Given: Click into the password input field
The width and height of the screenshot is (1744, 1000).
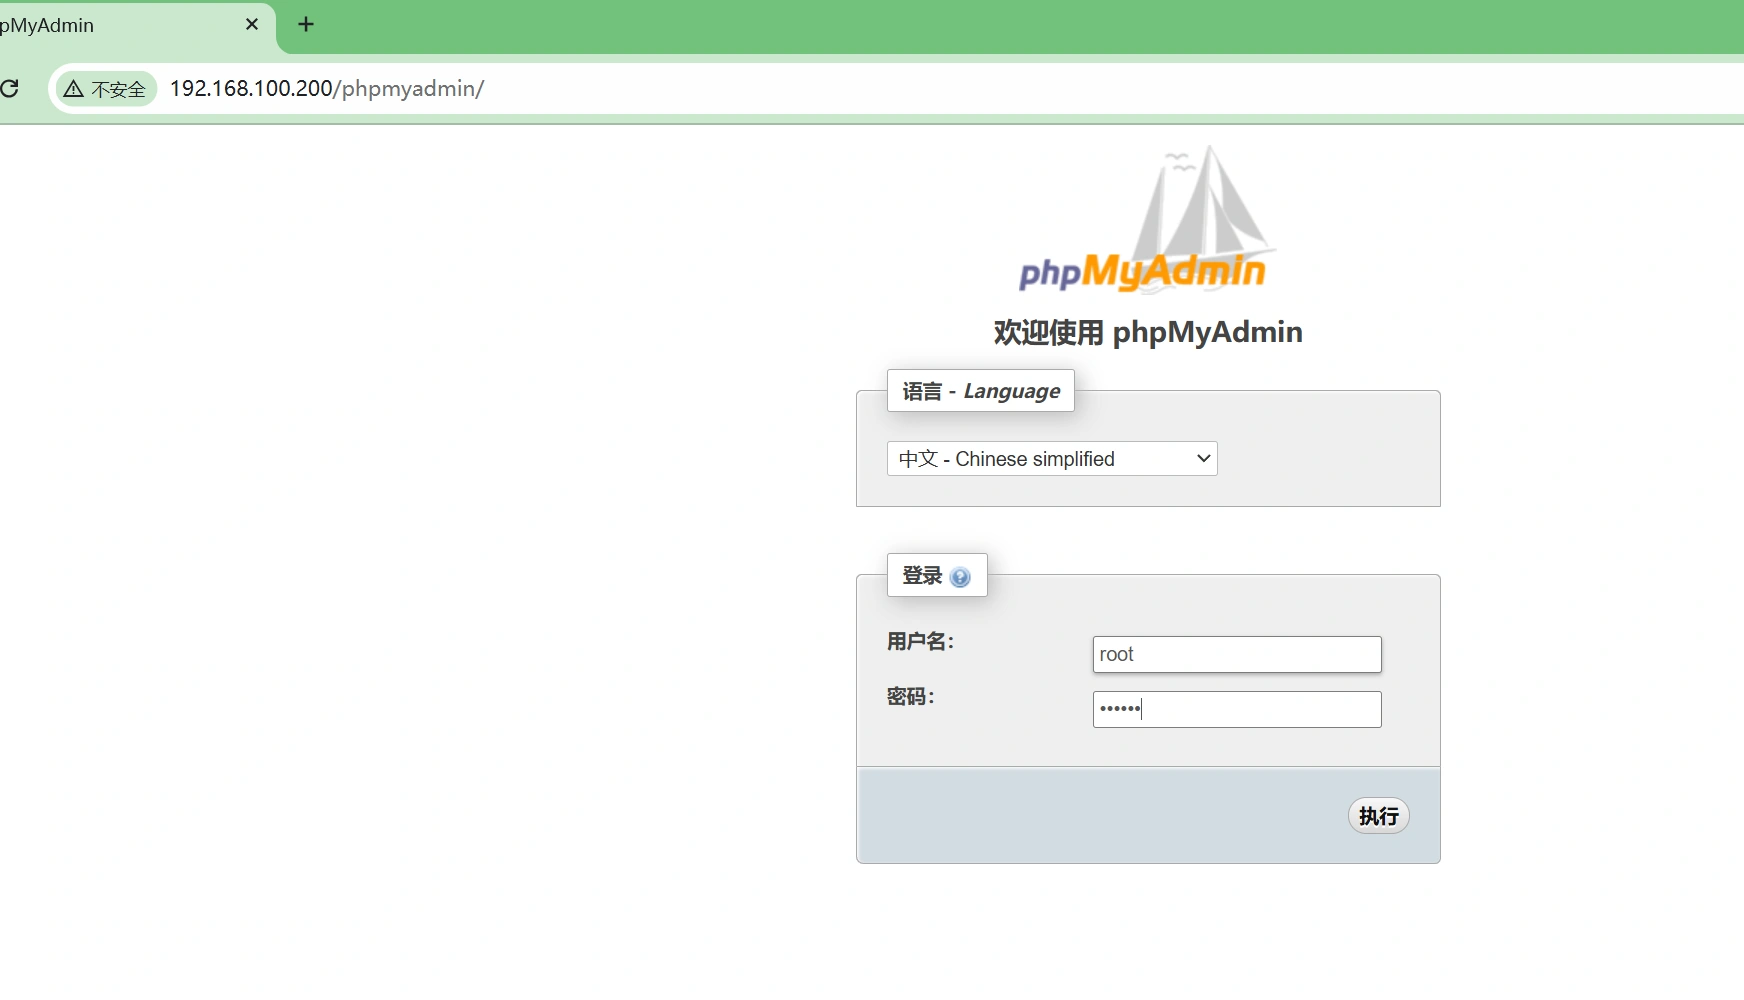Looking at the screenshot, I should (x=1237, y=710).
